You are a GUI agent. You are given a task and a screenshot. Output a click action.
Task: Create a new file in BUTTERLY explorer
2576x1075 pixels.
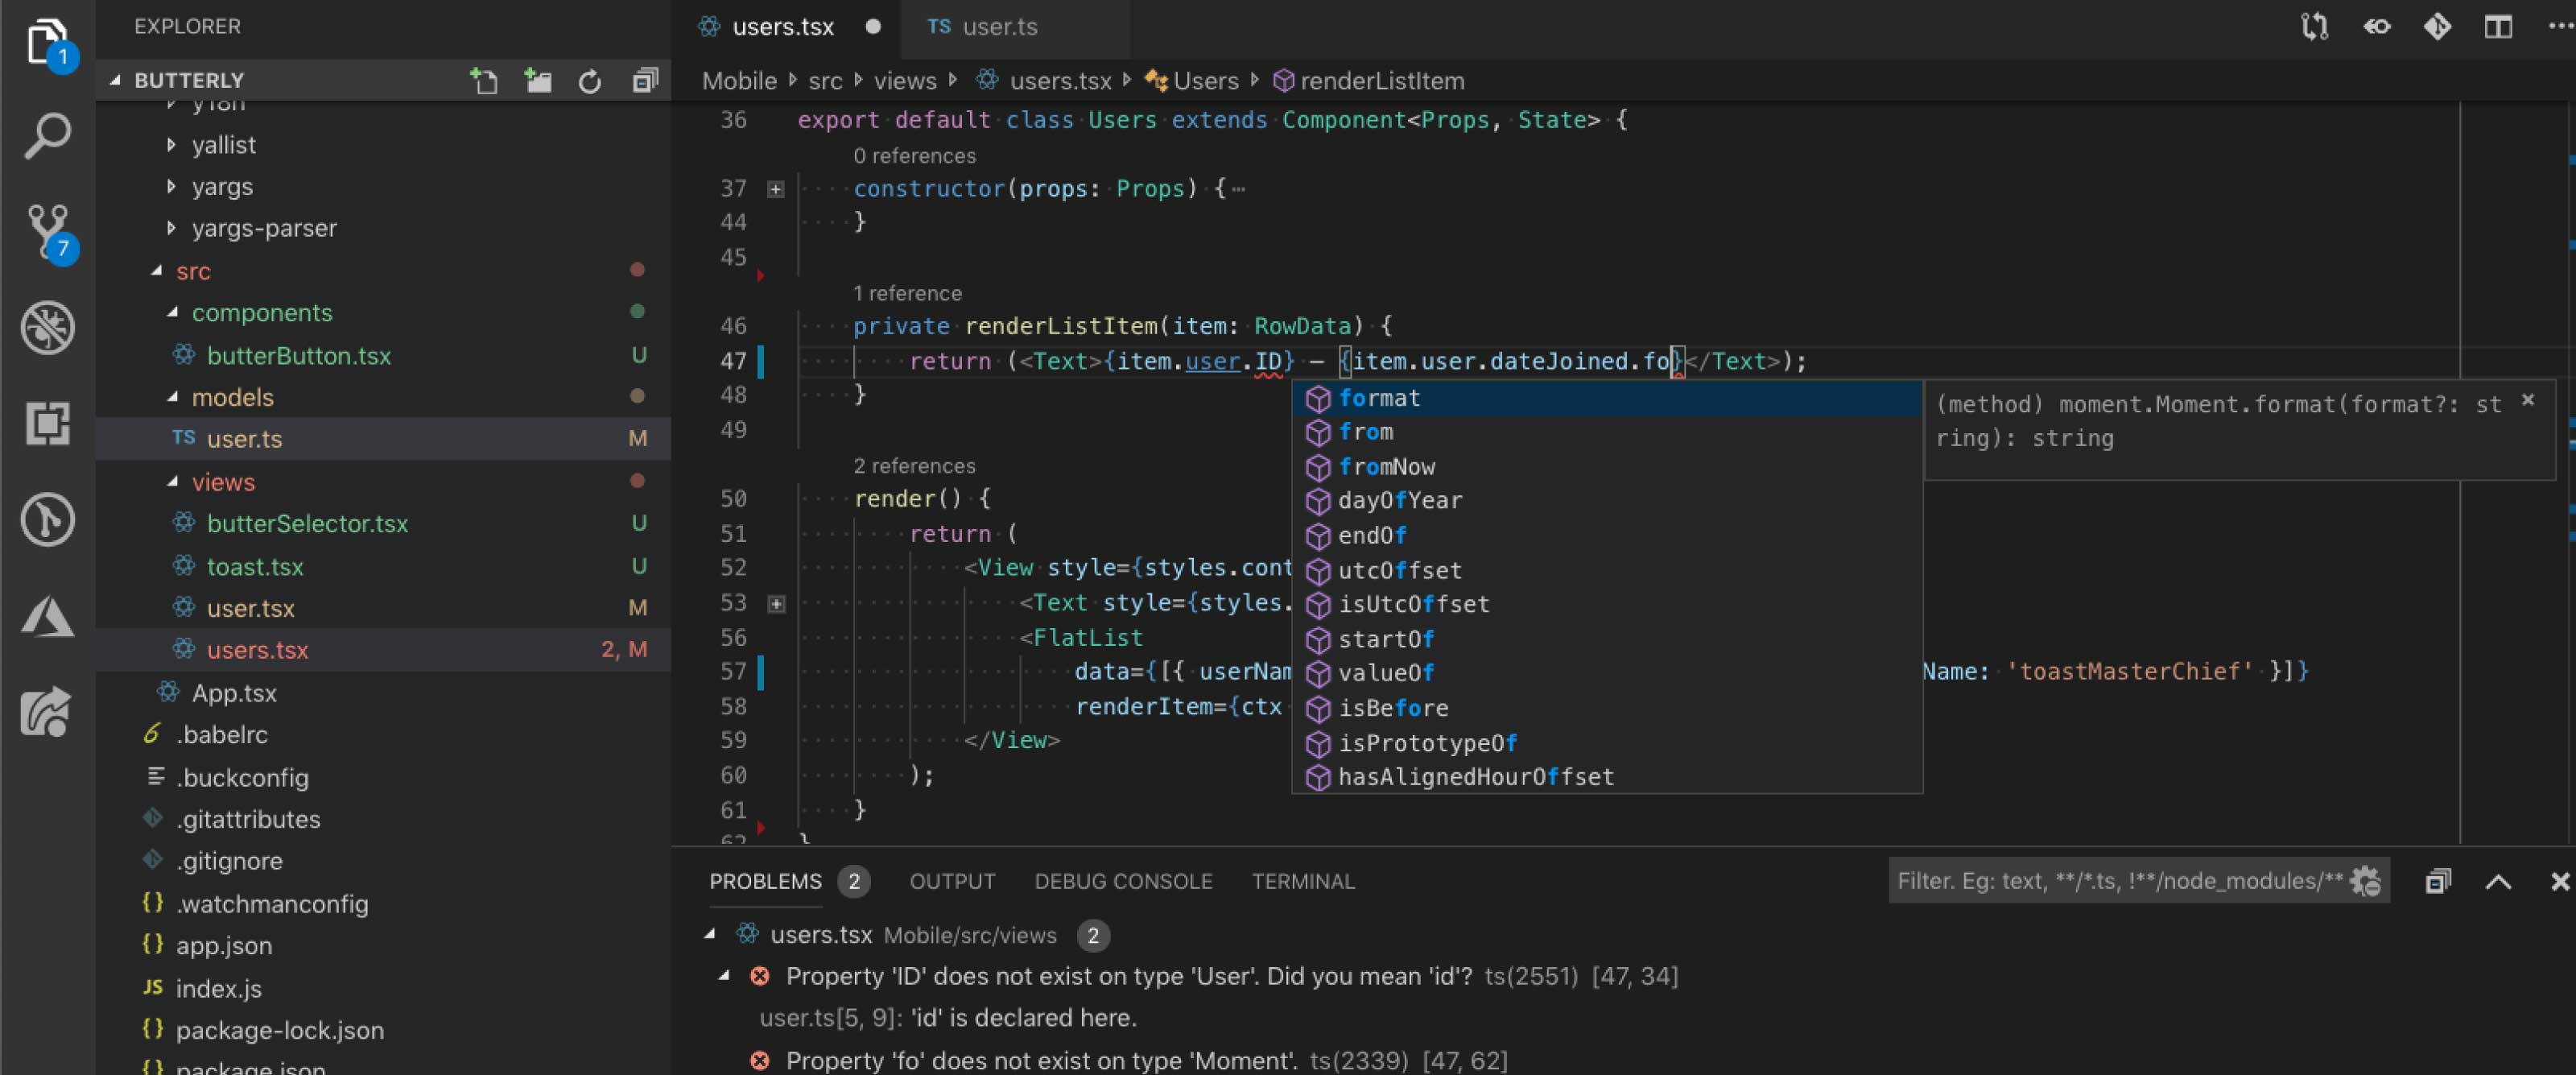(484, 80)
